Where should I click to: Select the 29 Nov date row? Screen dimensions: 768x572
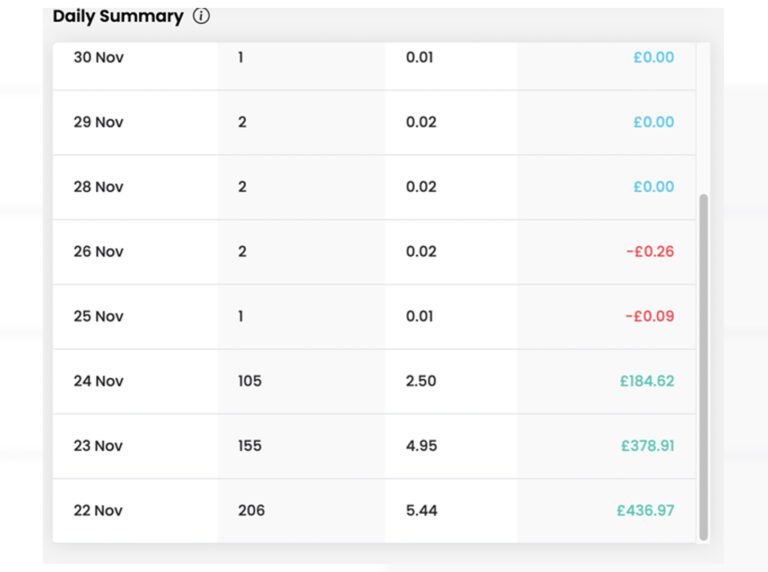(97, 122)
